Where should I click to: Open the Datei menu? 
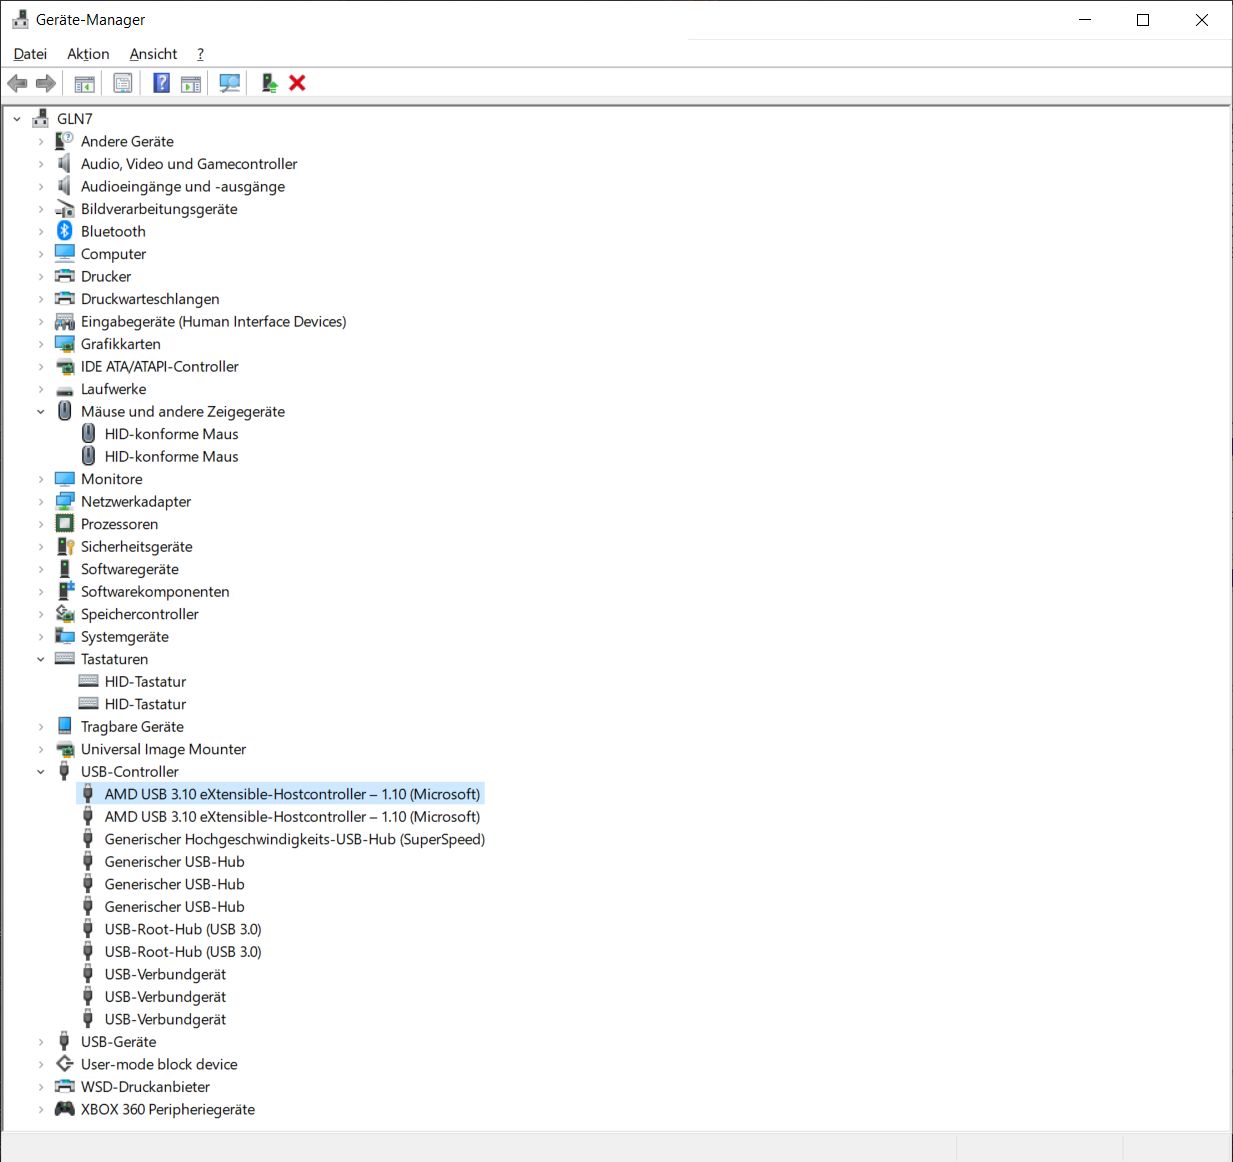click(x=30, y=54)
